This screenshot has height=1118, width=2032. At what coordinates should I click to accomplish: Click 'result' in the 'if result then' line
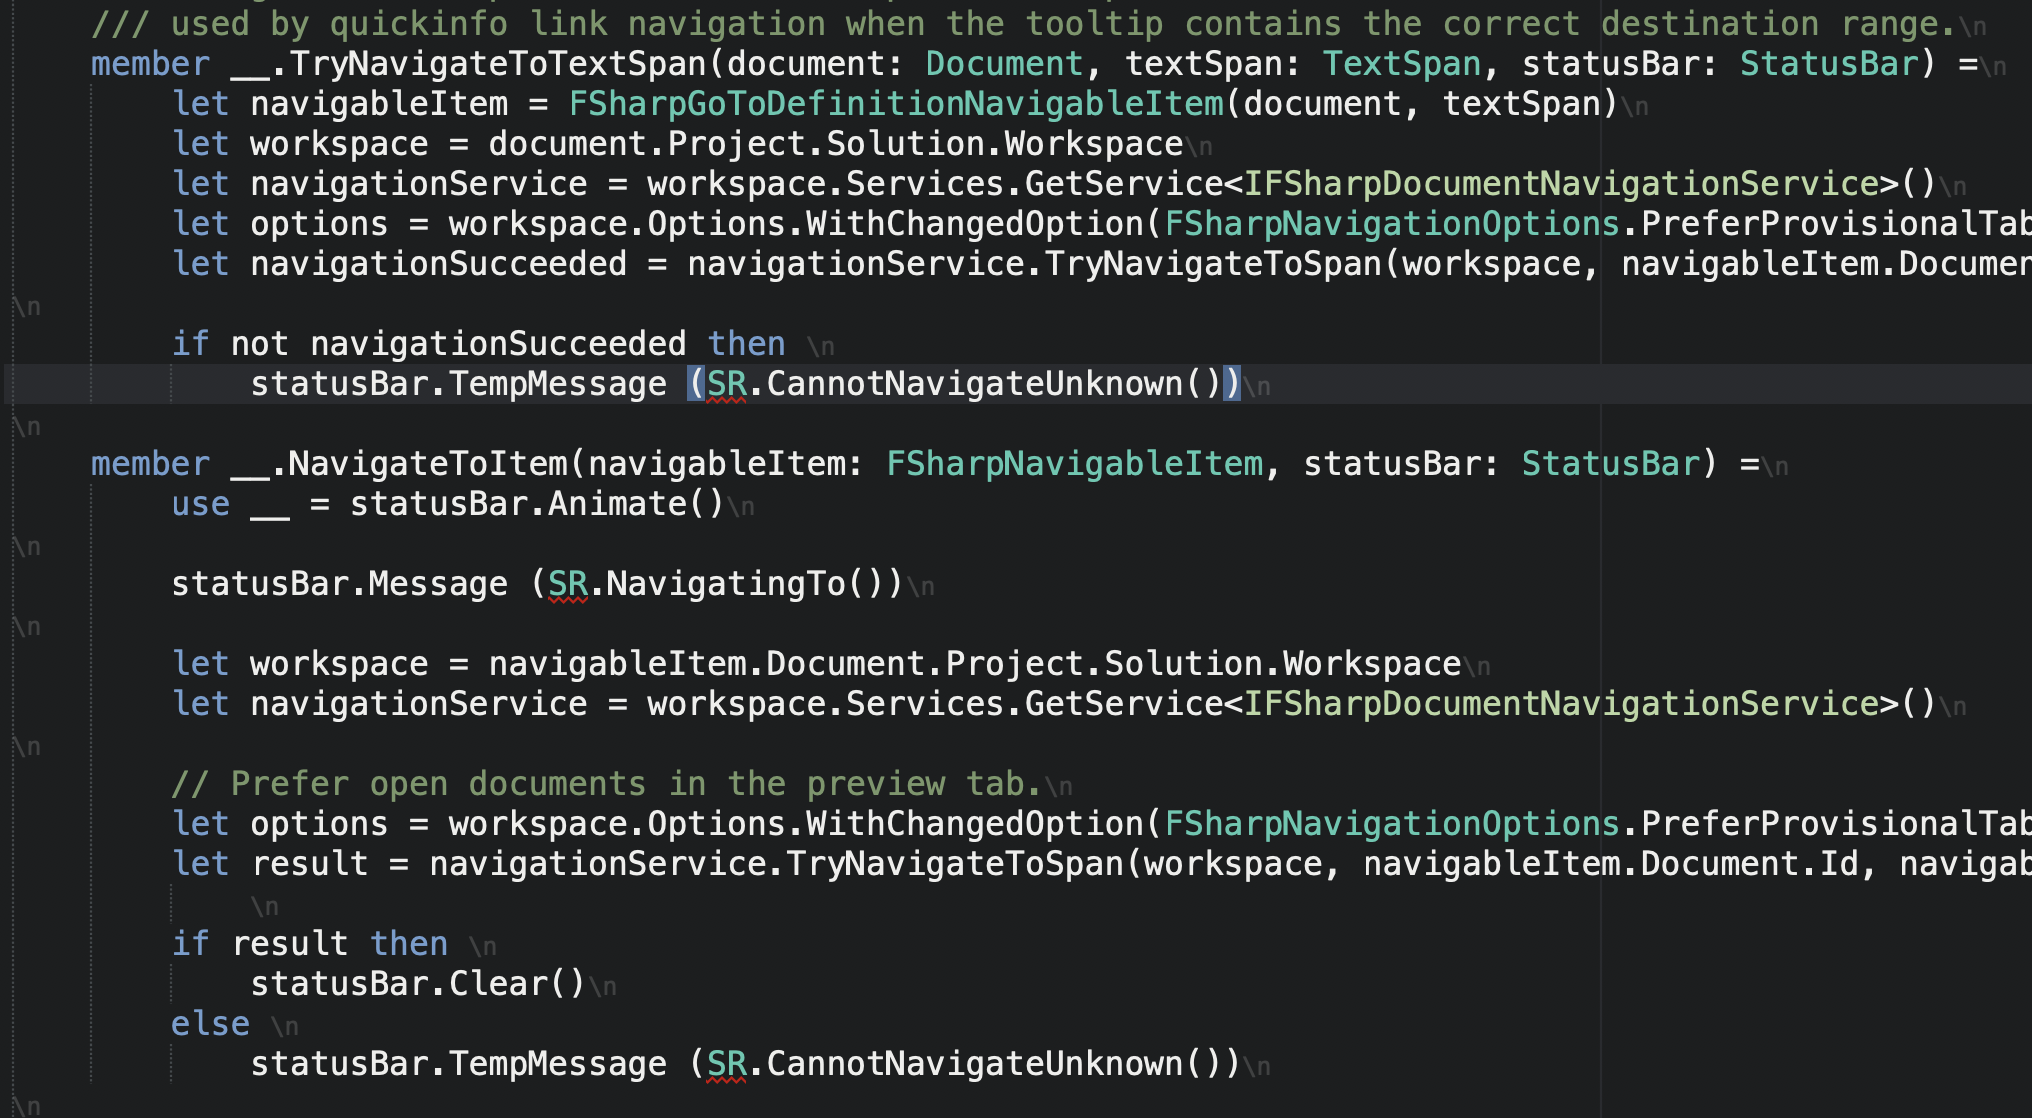pyautogui.click(x=289, y=944)
